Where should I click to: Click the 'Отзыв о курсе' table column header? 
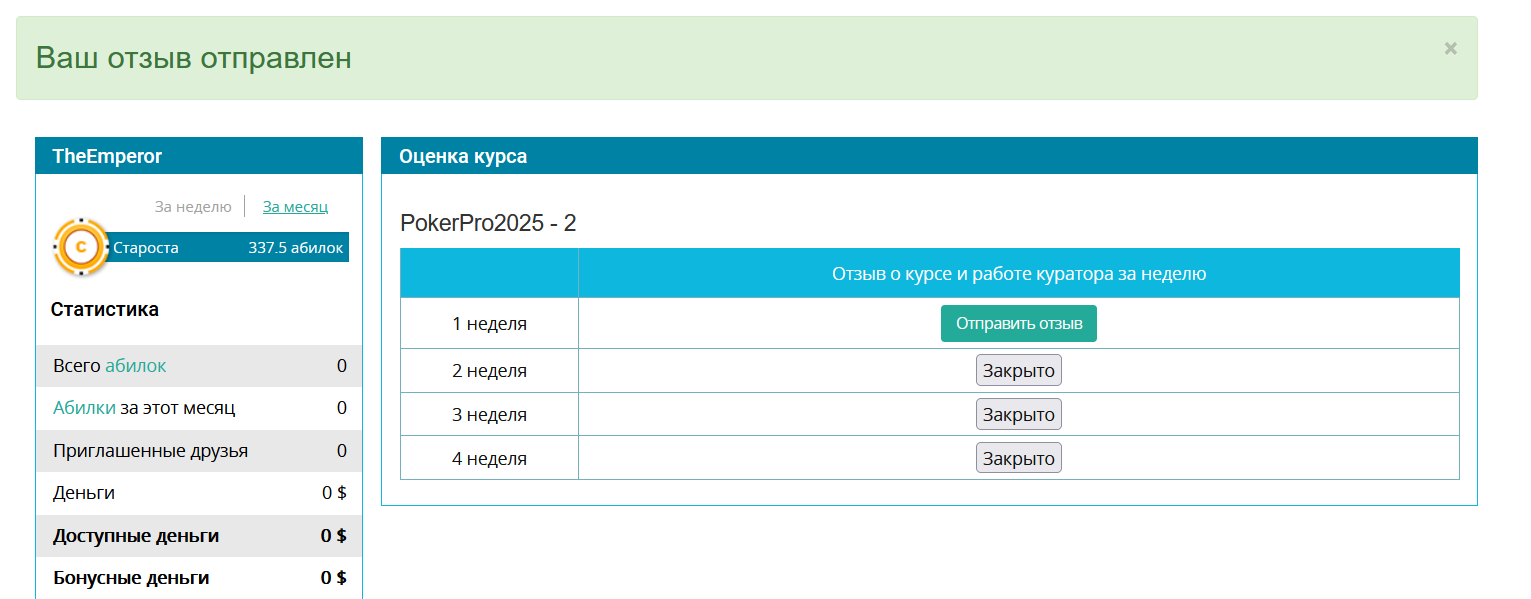coord(1019,273)
